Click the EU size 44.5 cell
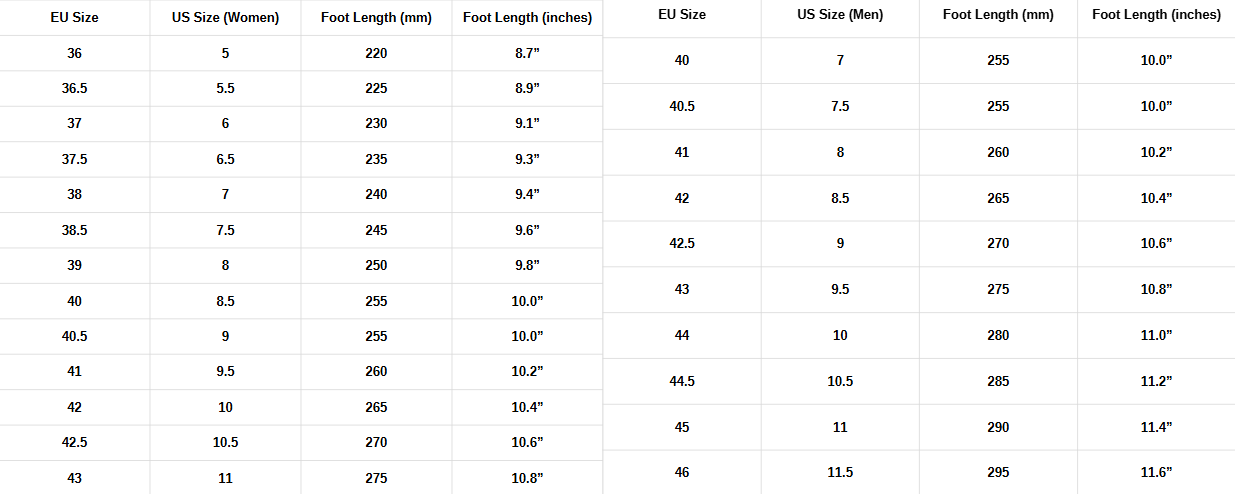 pos(682,381)
